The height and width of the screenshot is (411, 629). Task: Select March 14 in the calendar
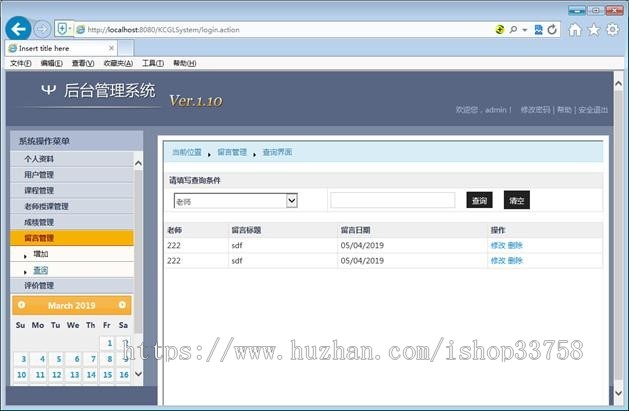(x=91, y=375)
